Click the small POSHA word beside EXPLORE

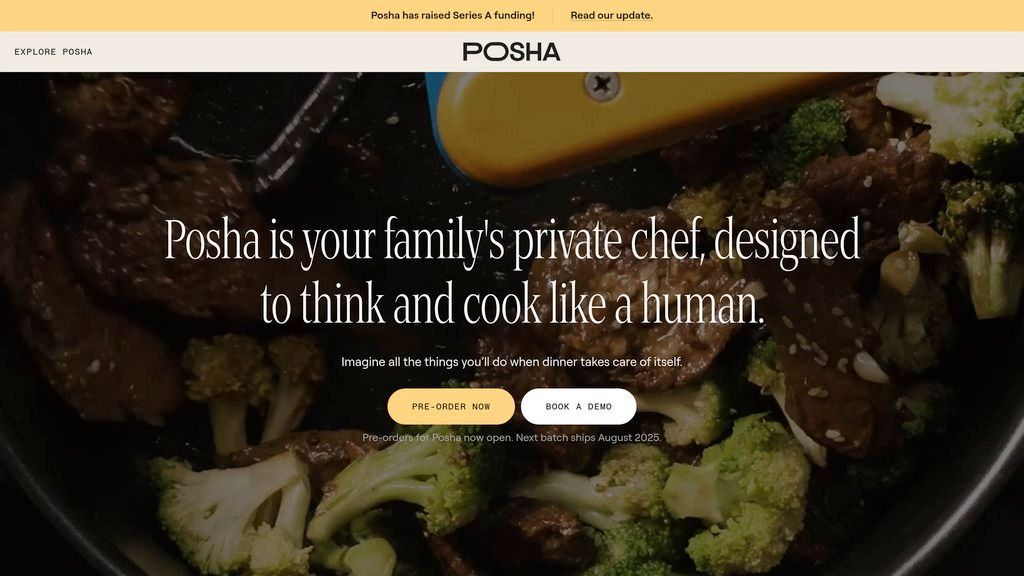tap(78, 52)
